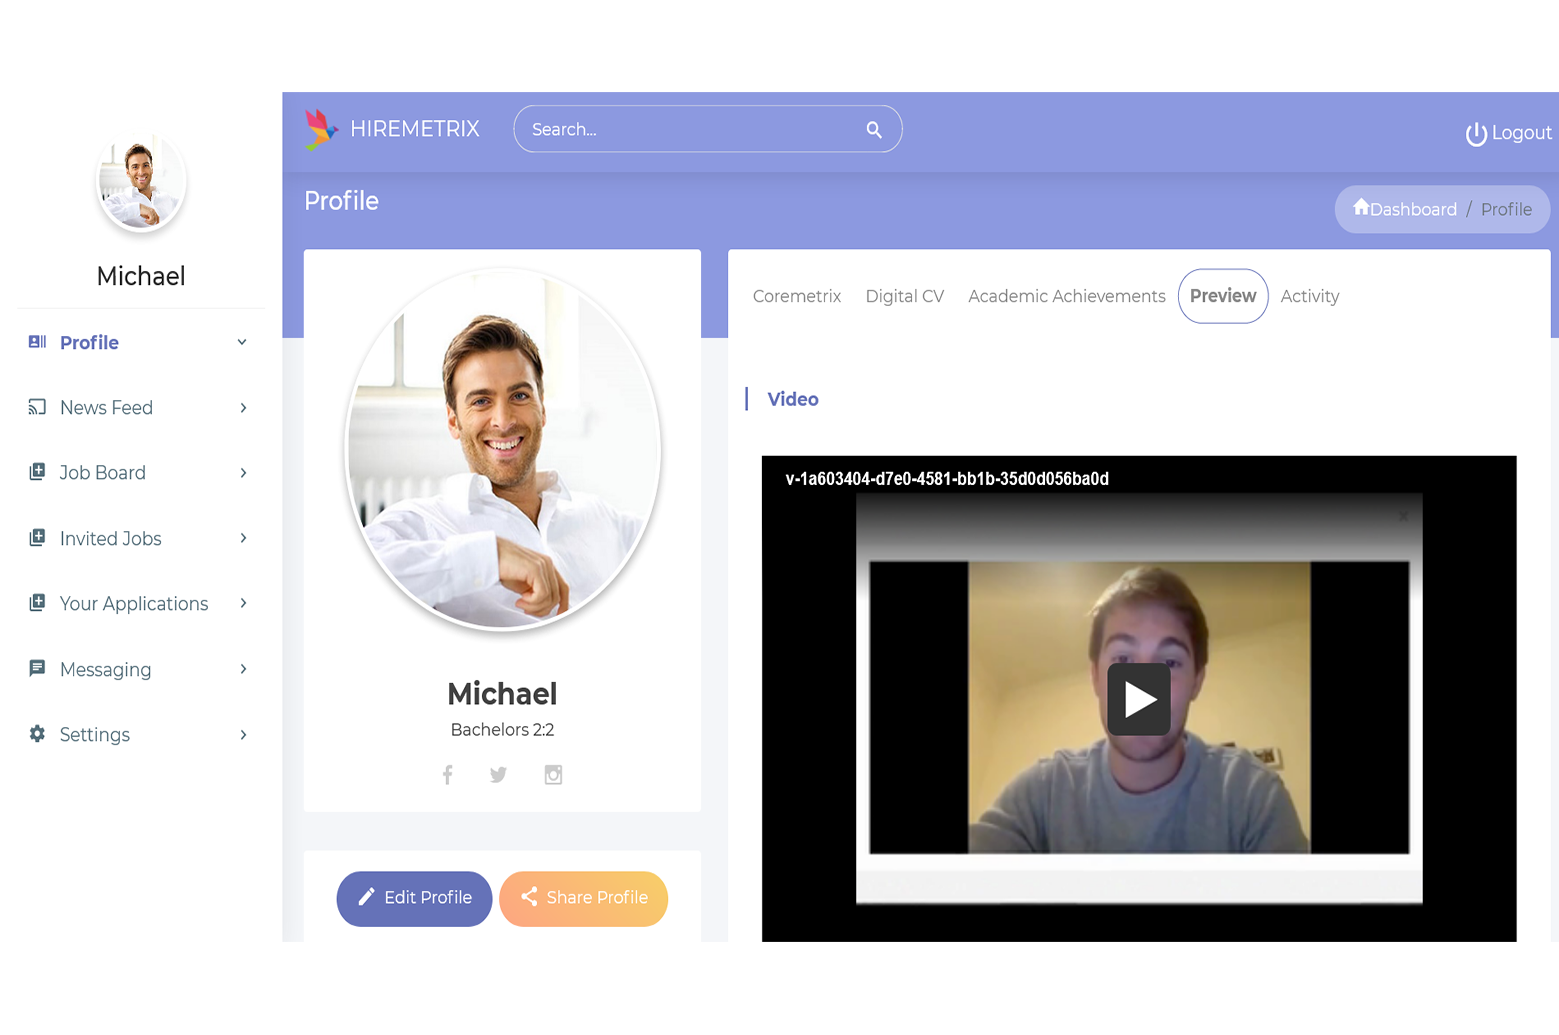The image size is (1559, 1035).
Task: Click the small sidebar avatar of Michael
Action: pos(141,183)
